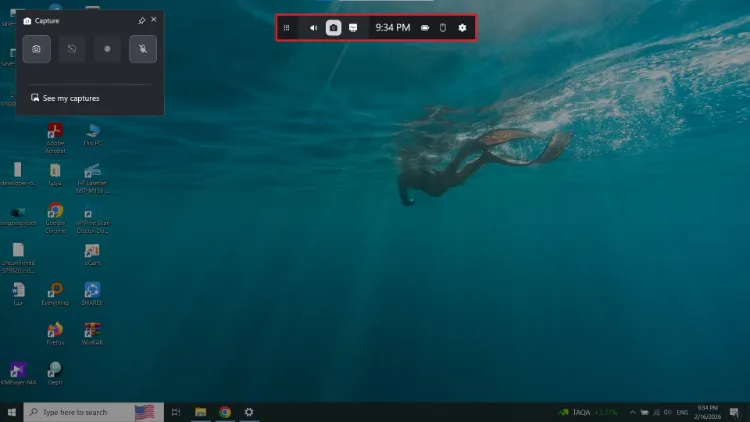Select the HP LaserJet MFP desktop icon

click(92, 178)
